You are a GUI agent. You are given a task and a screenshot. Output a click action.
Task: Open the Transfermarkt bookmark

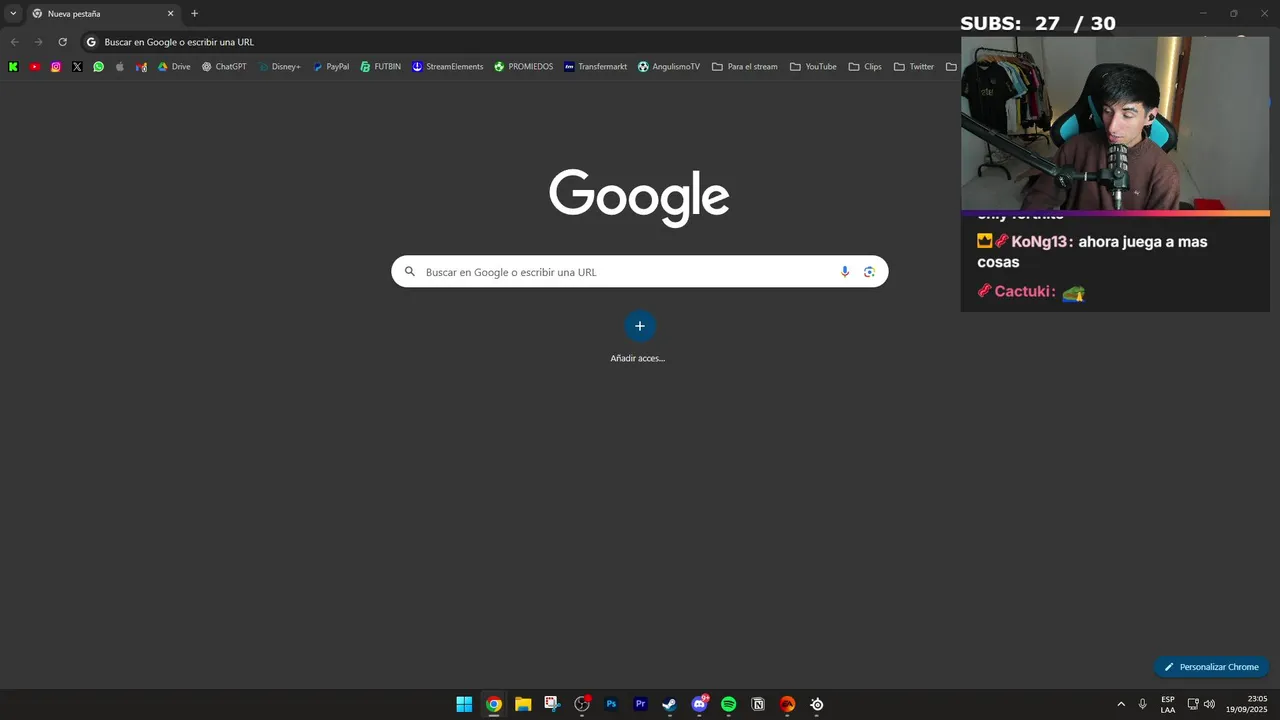pos(596,67)
